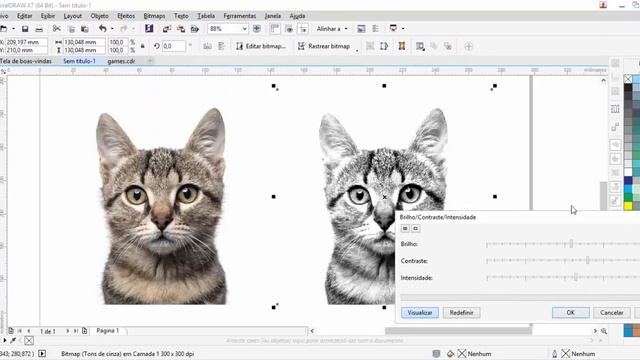Switch to the games.cdr document tab
640x360 pixels.
click(x=121, y=61)
